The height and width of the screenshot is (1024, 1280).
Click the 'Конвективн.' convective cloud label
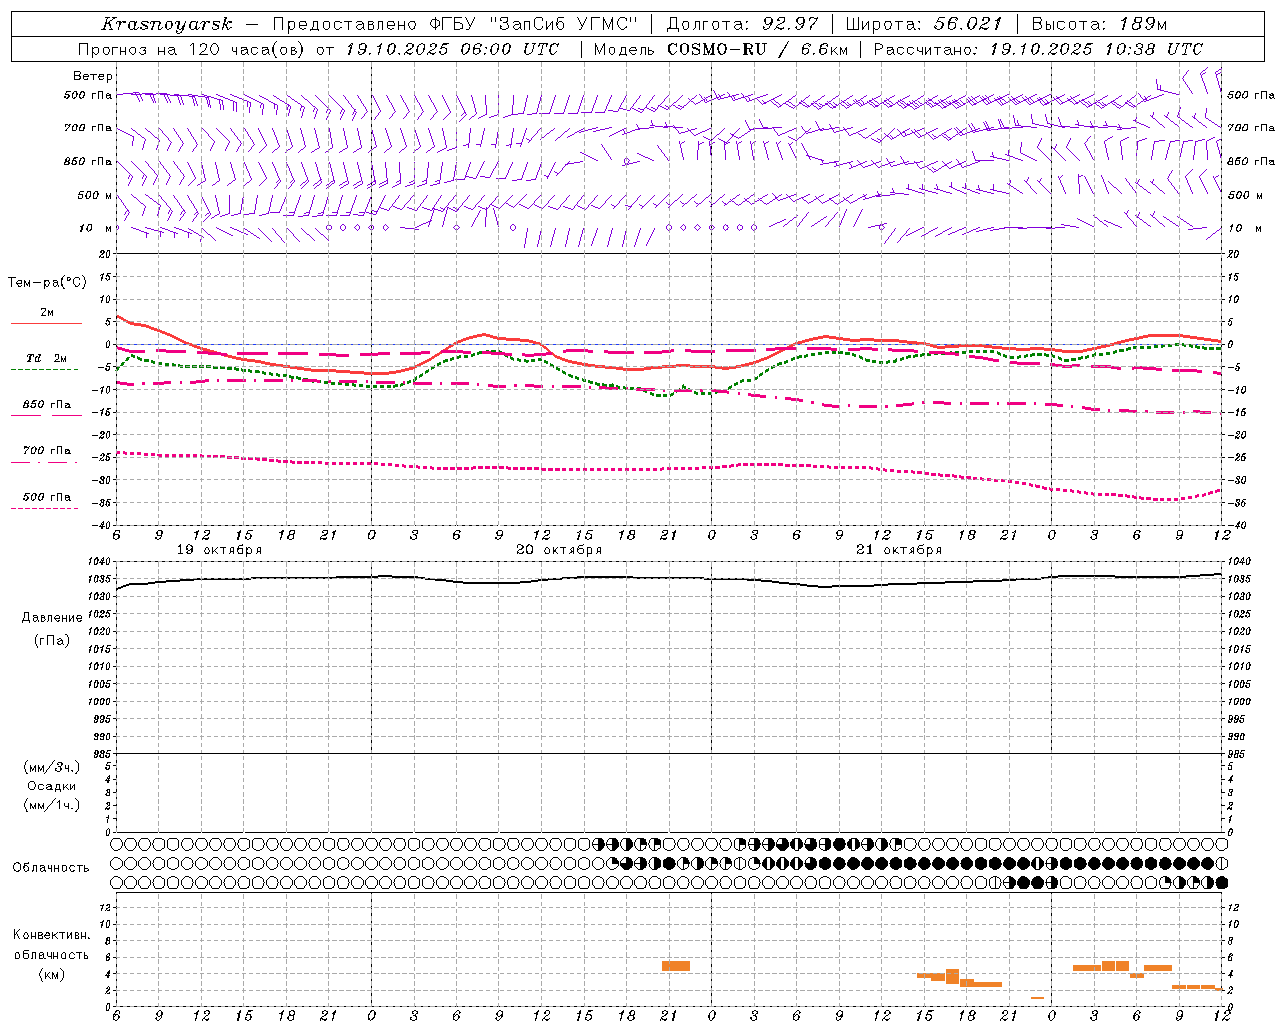click(52, 935)
